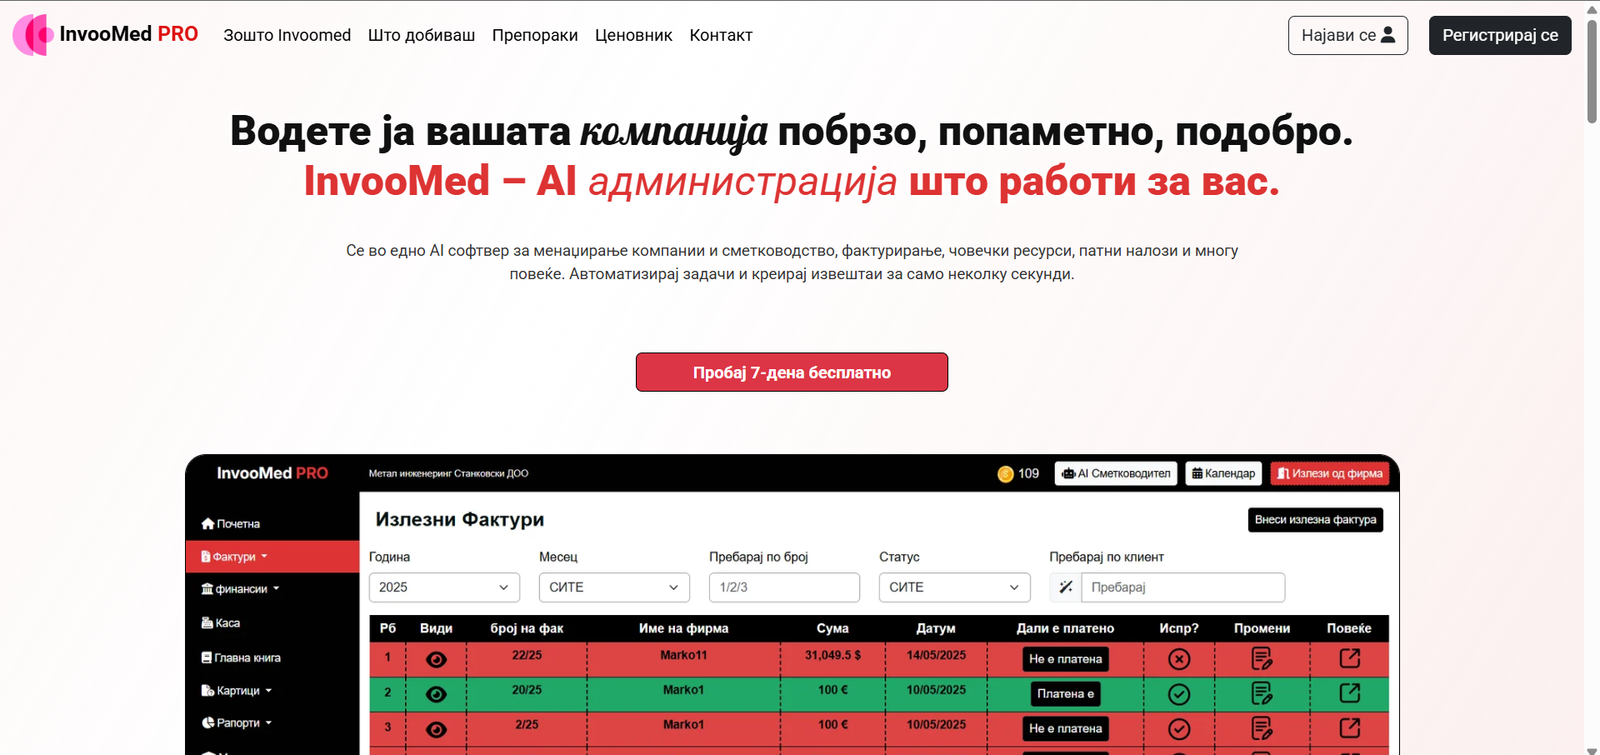Toggle corrected status X for invoice 22/25
The image size is (1600, 755).
(x=1179, y=659)
